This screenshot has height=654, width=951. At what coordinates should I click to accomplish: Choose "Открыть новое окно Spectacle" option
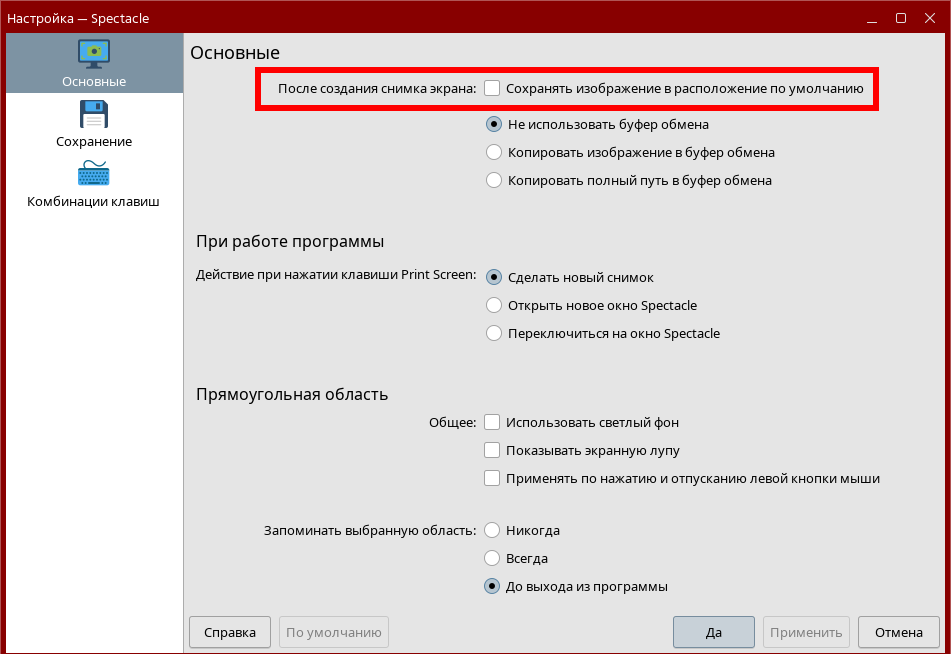[x=493, y=305]
